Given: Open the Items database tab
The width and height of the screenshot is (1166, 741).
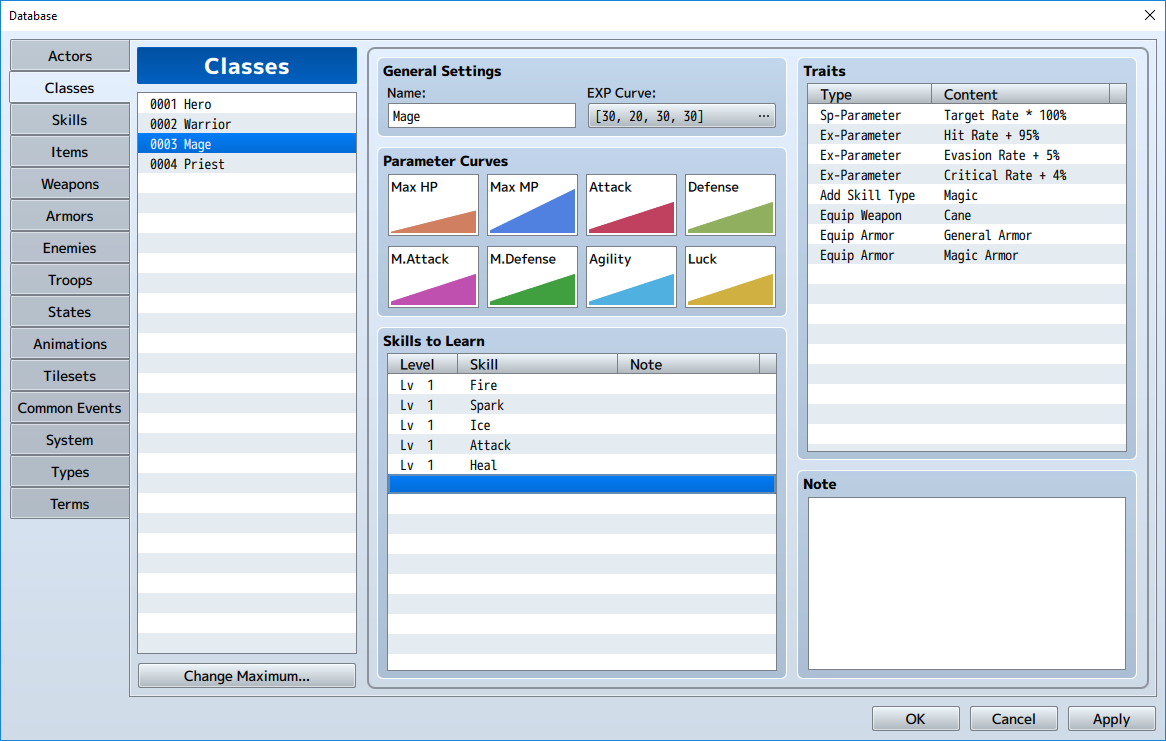Looking at the screenshot, I should [70, 152].
